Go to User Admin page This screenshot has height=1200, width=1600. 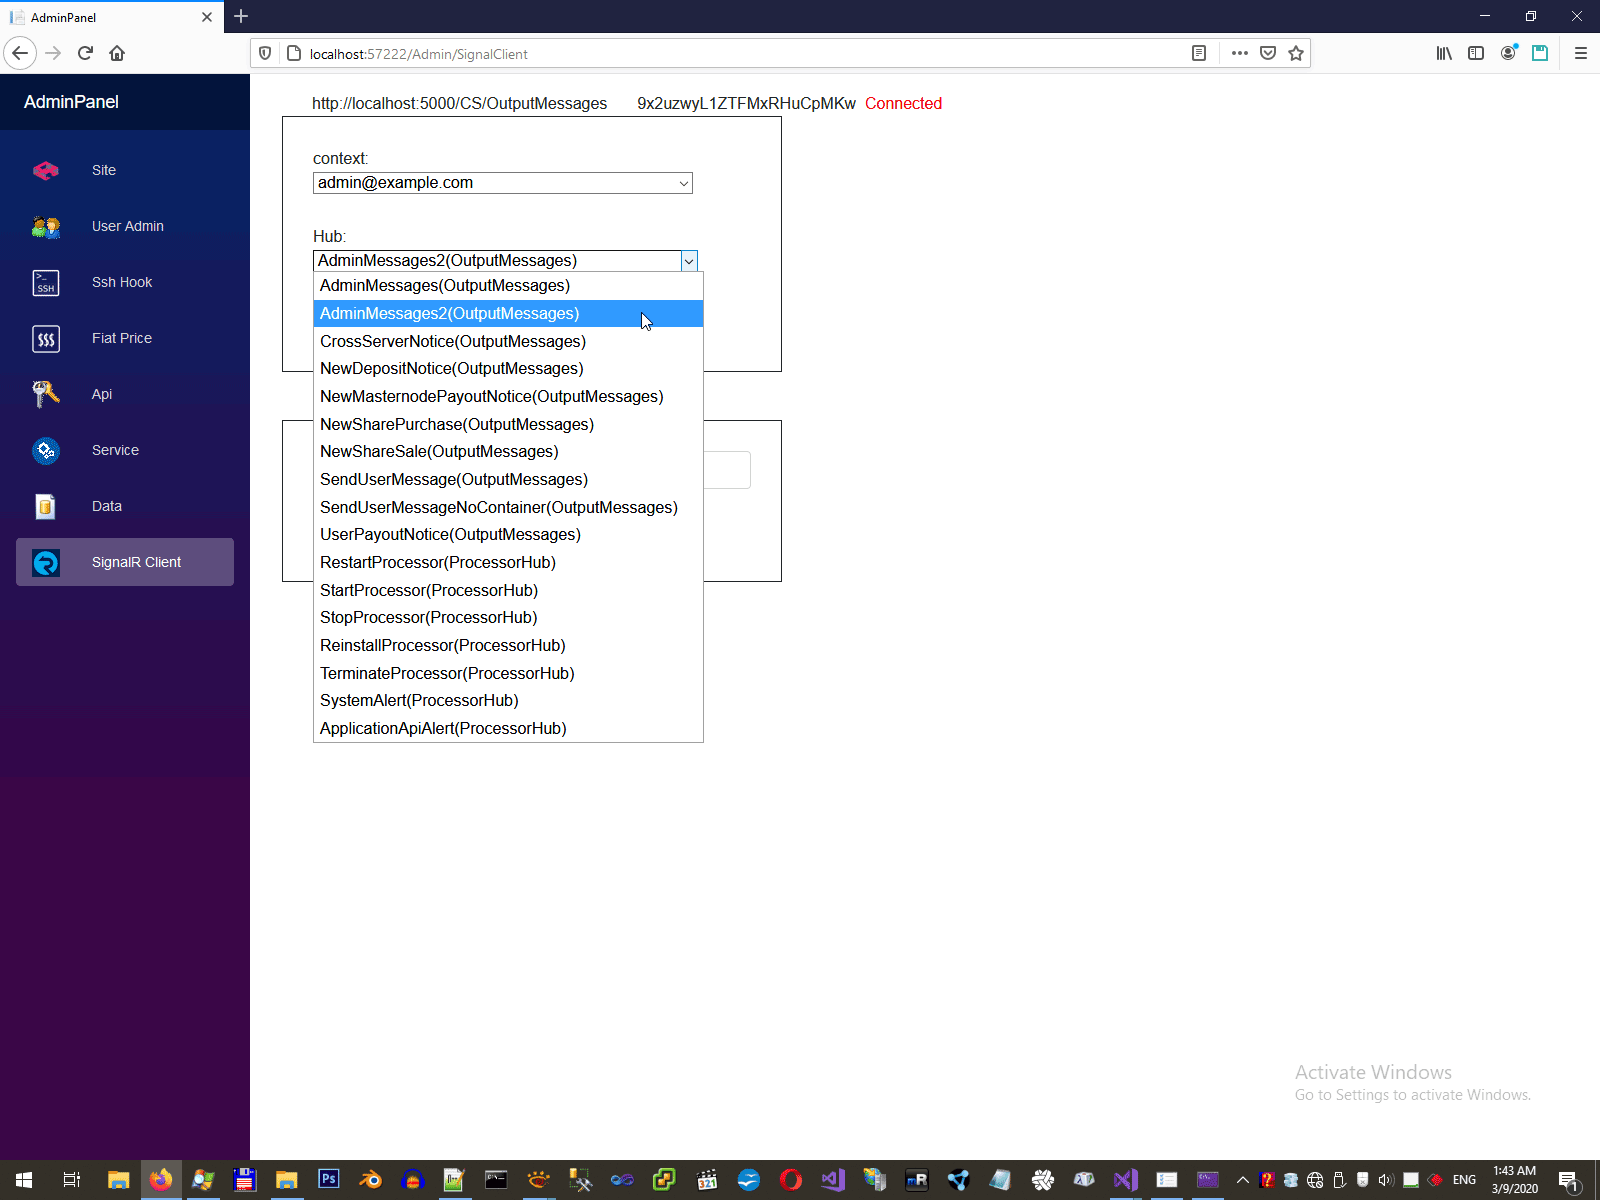[x=128, y=226]
